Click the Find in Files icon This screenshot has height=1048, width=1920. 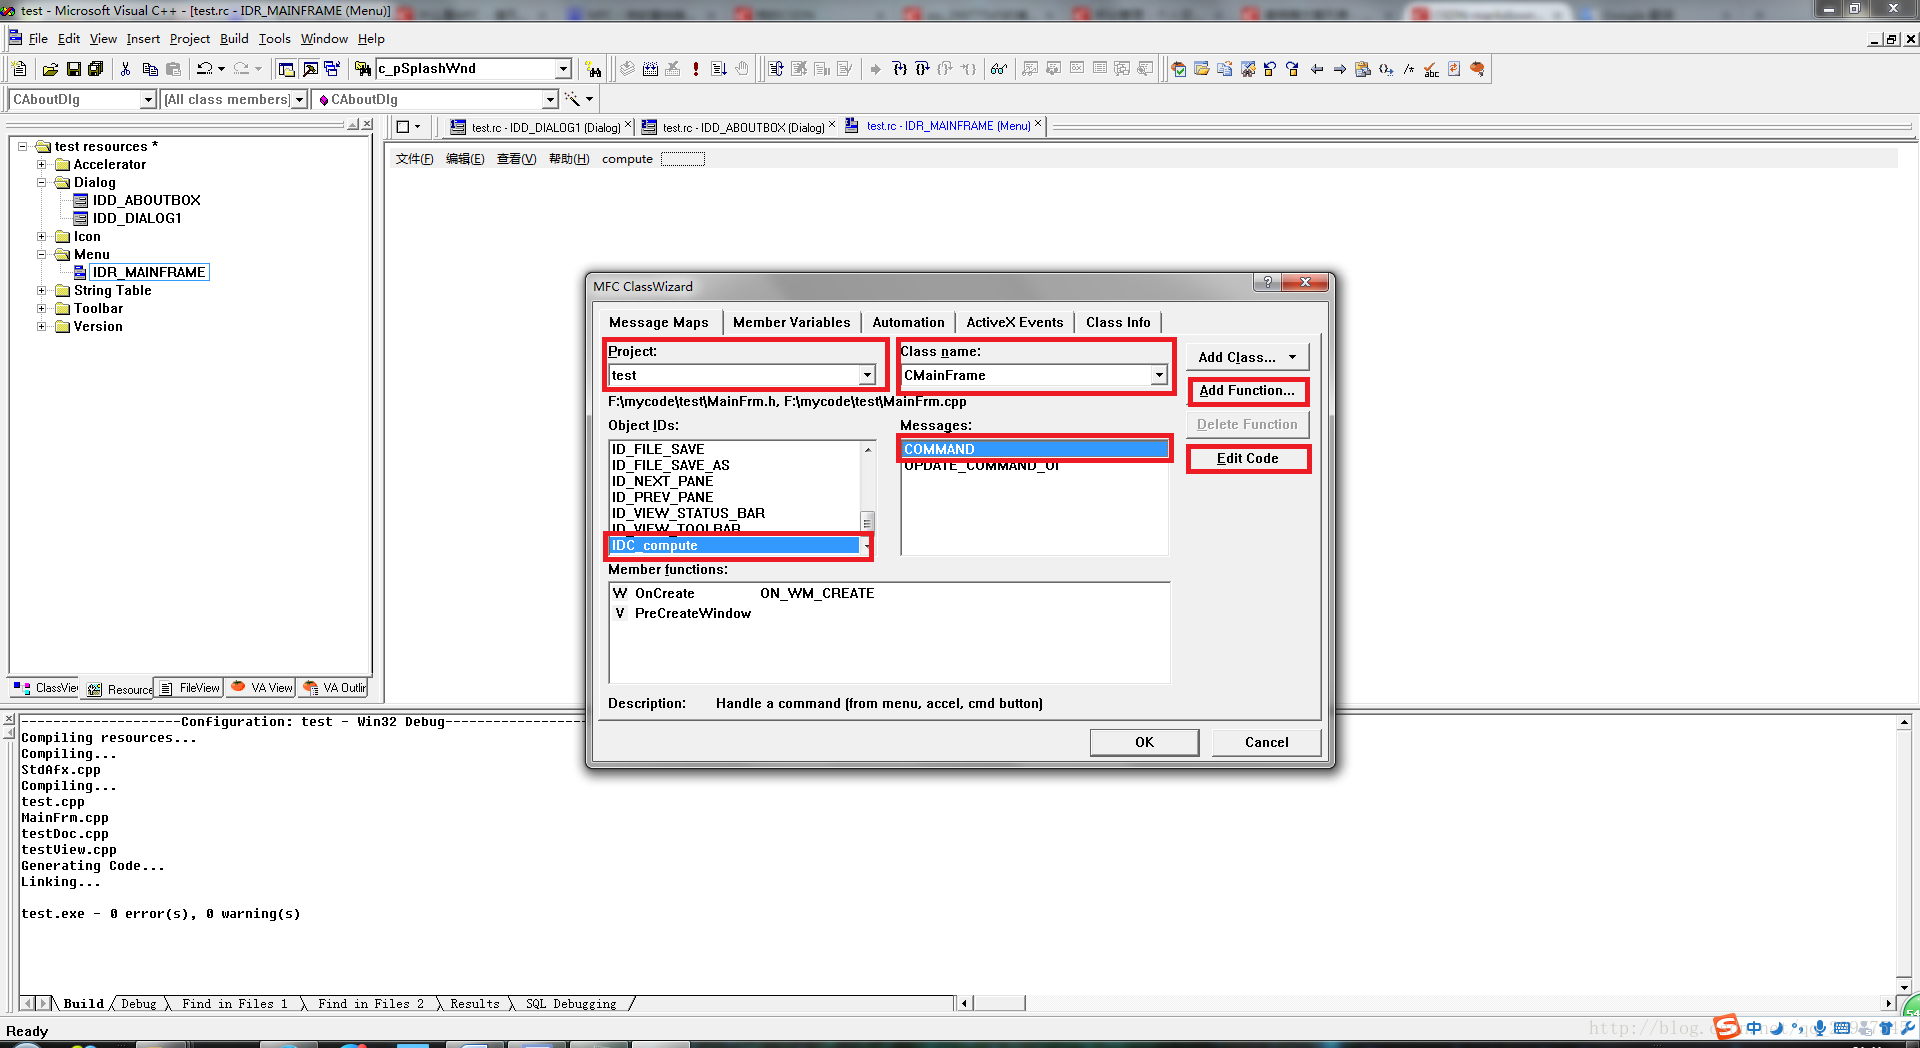(362, 69)
